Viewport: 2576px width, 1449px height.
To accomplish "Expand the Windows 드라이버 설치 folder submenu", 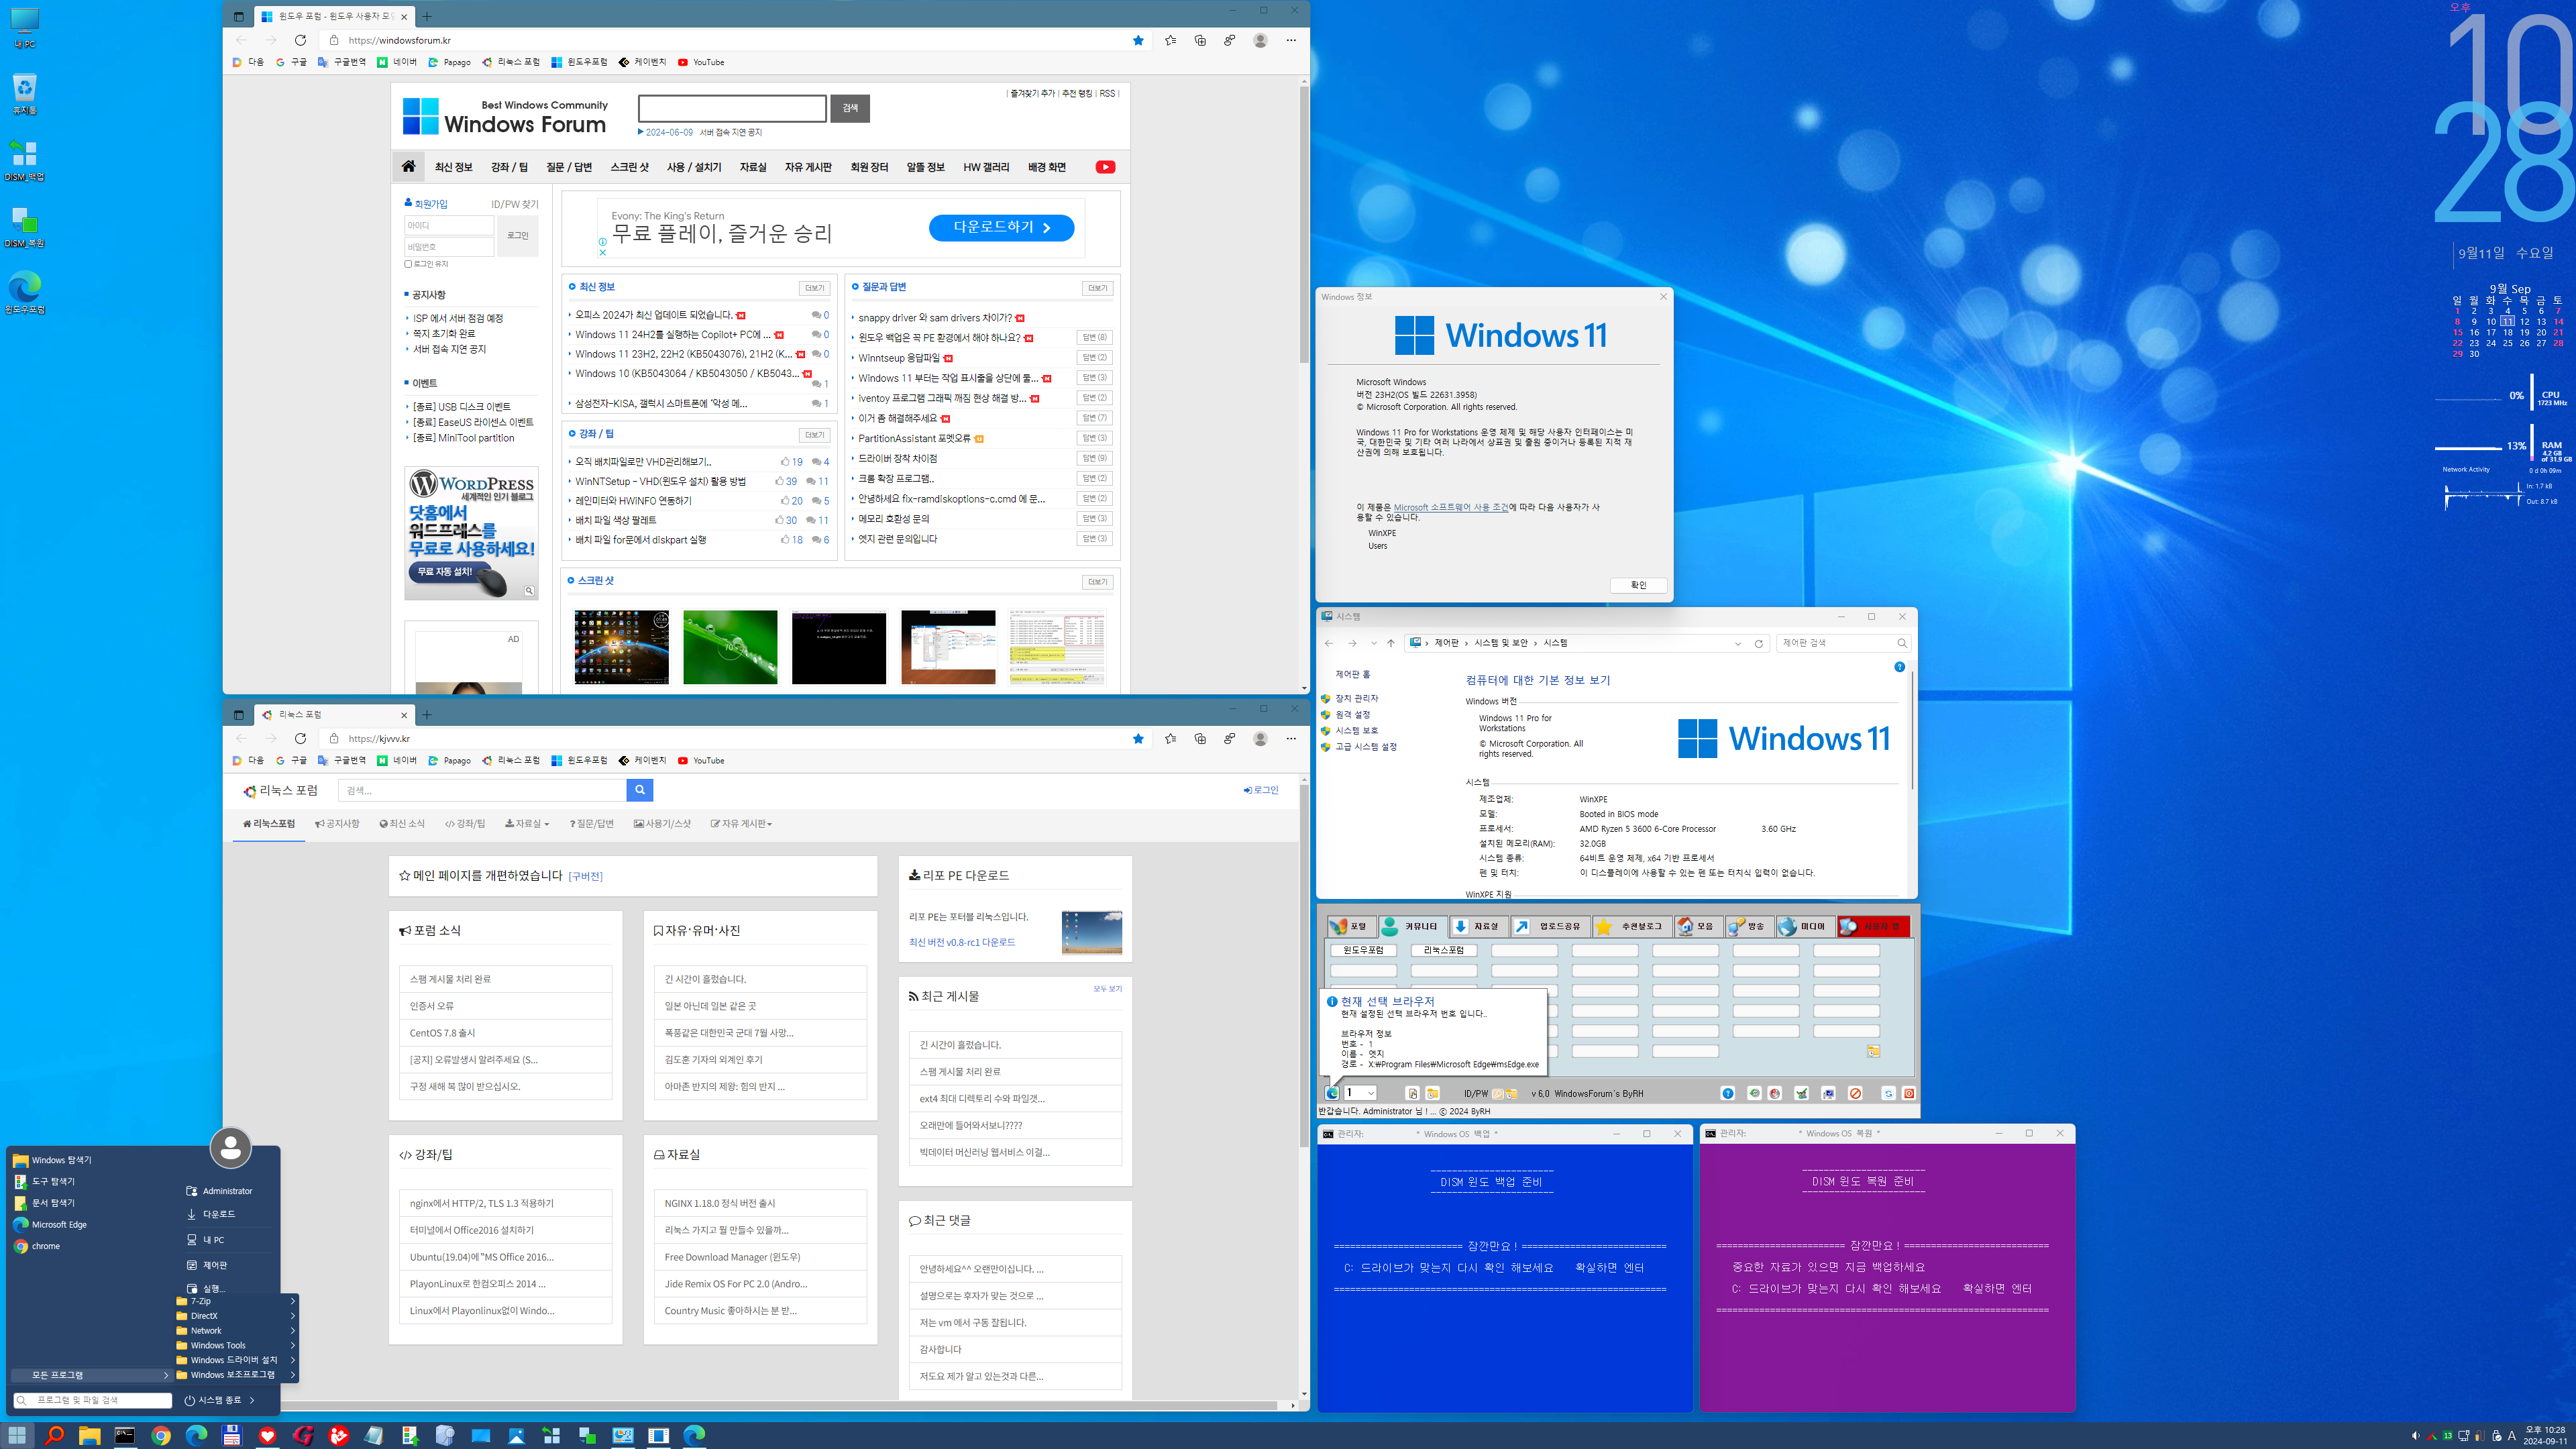I will tap(236, 1360).
